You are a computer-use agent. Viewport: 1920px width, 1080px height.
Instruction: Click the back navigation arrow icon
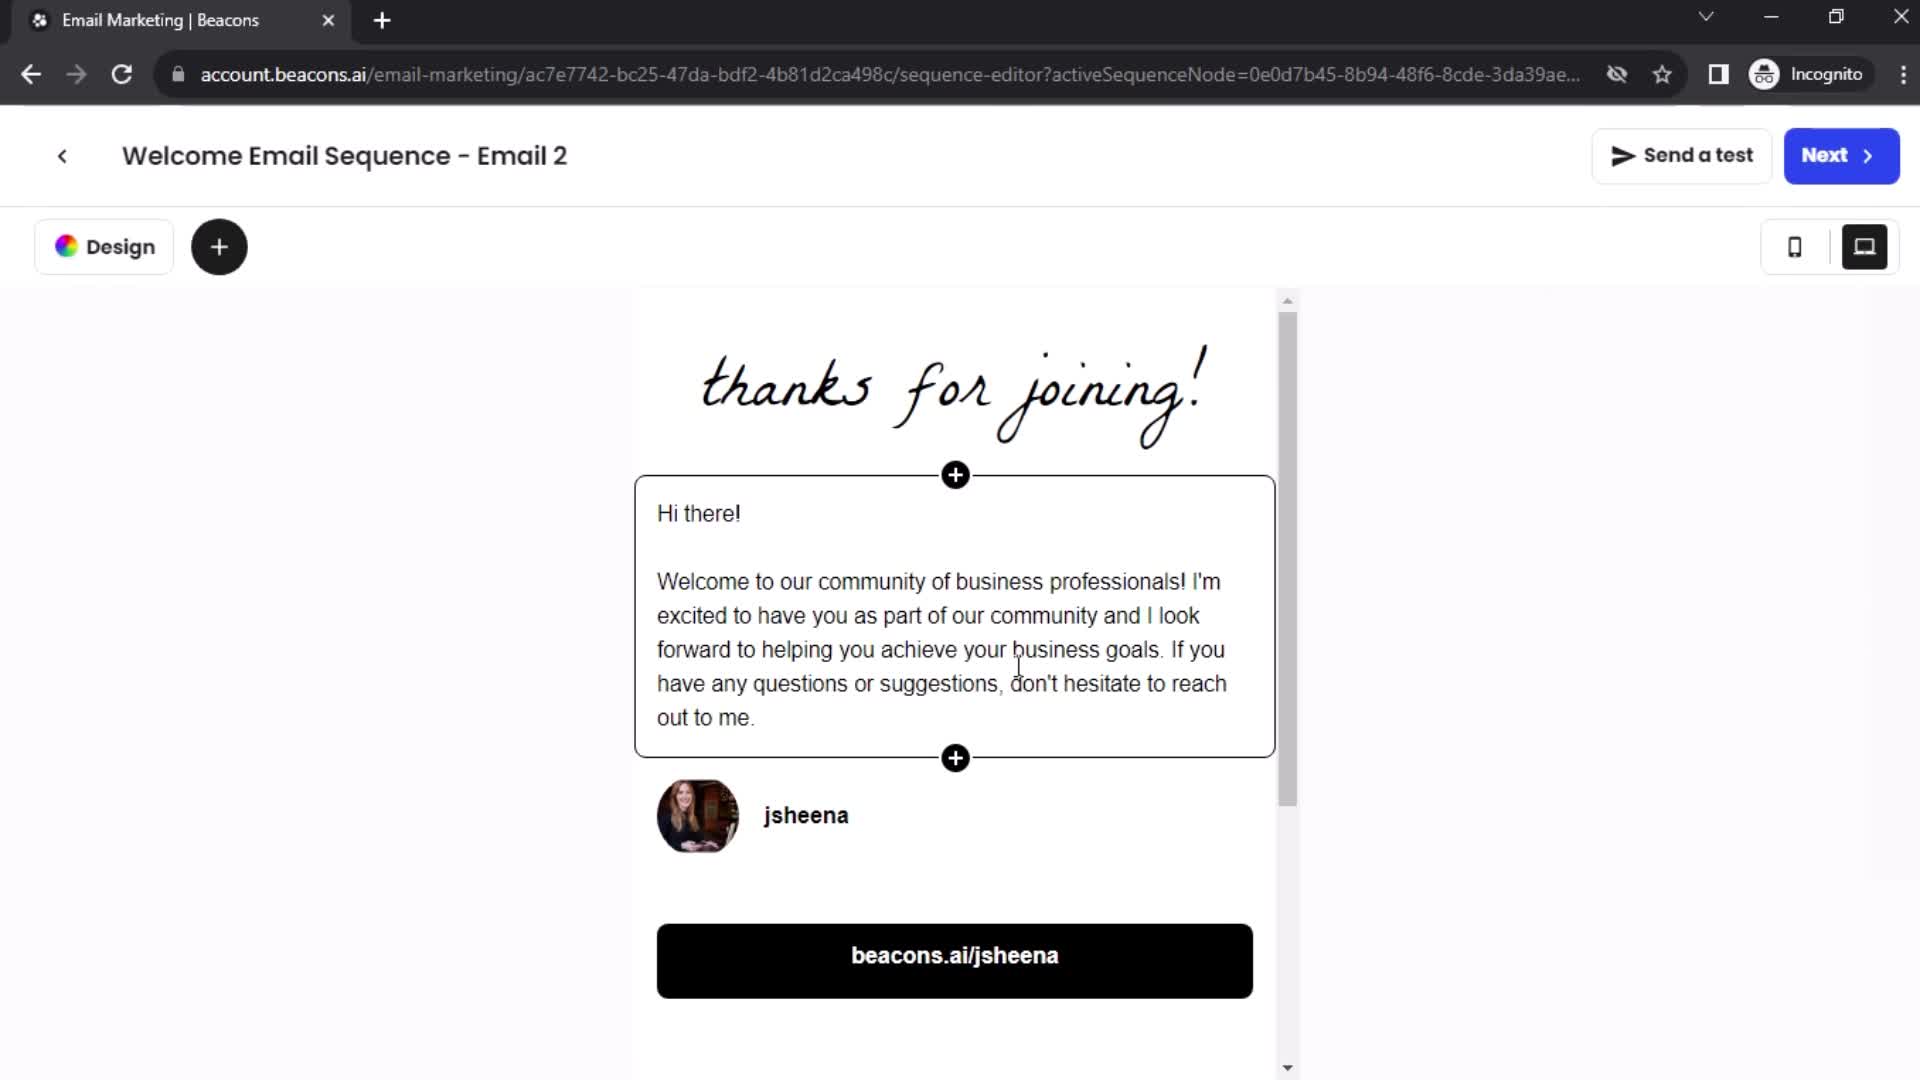coord(62,156)
